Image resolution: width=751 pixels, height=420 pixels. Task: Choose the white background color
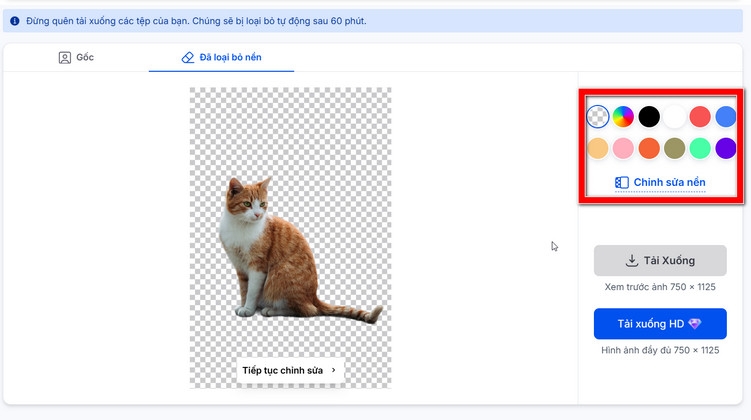click(x=674, y=116)
